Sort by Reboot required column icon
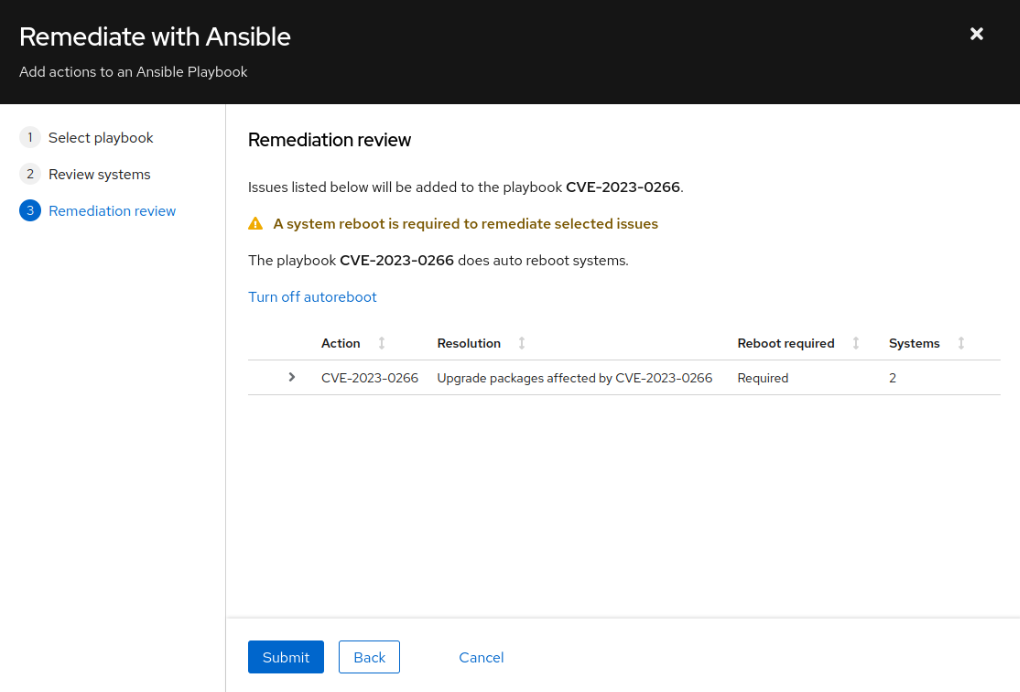1020x692 pixels. point(856,343)
